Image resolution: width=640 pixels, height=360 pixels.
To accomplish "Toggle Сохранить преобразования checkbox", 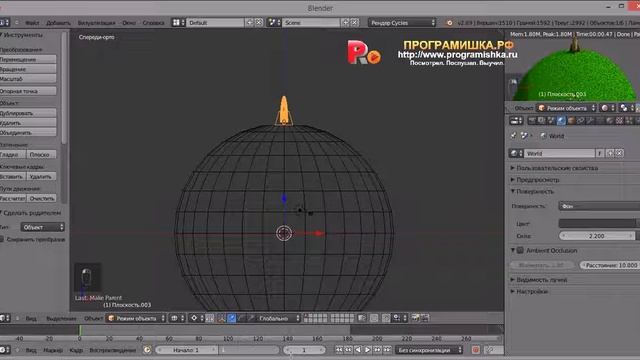I will coord(2,240).
